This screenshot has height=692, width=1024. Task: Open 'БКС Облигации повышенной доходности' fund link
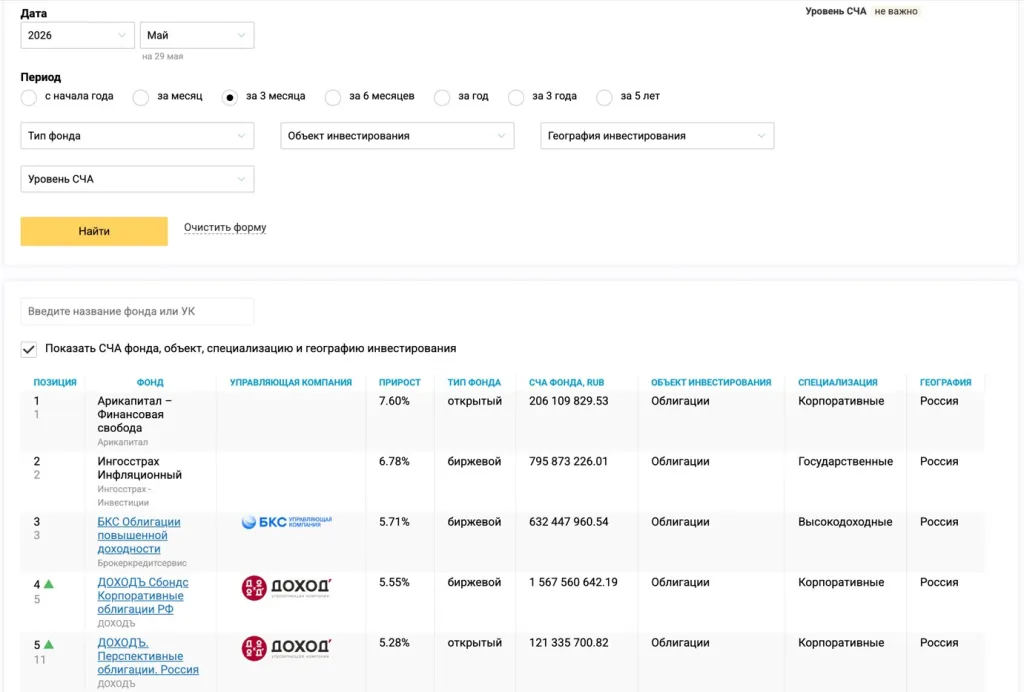138,535
